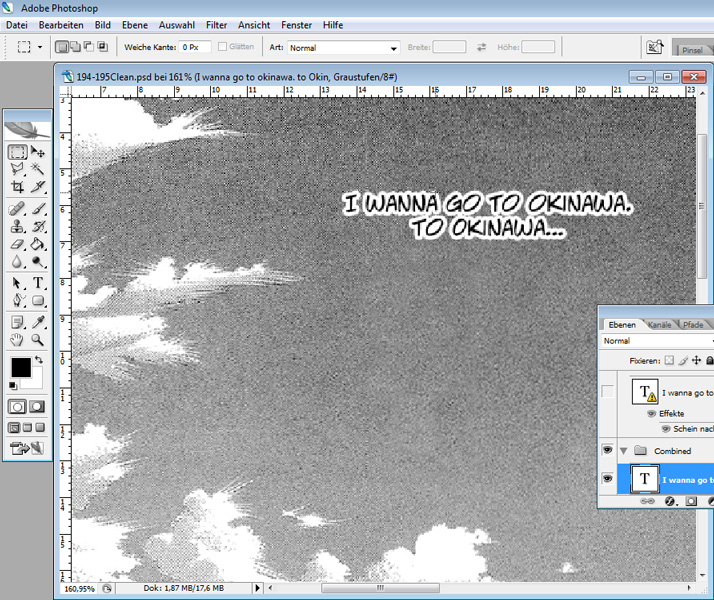Toggle lock position in Fixieren
Screen dimensions: 714x600
(696, 361)
